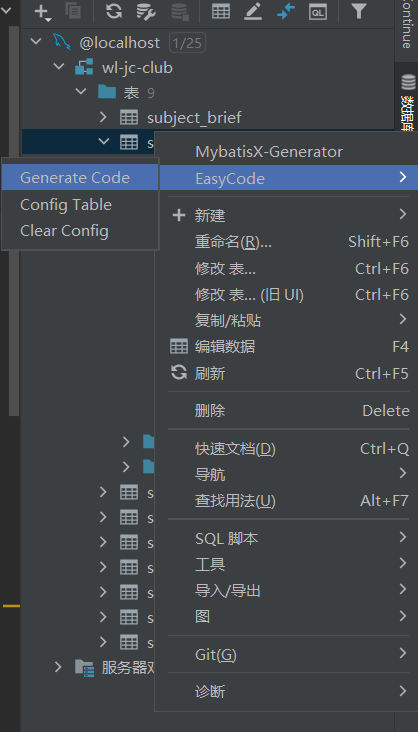
Task: Choose Clear Config in EasyCode submenu
Action: coord(80,231)
